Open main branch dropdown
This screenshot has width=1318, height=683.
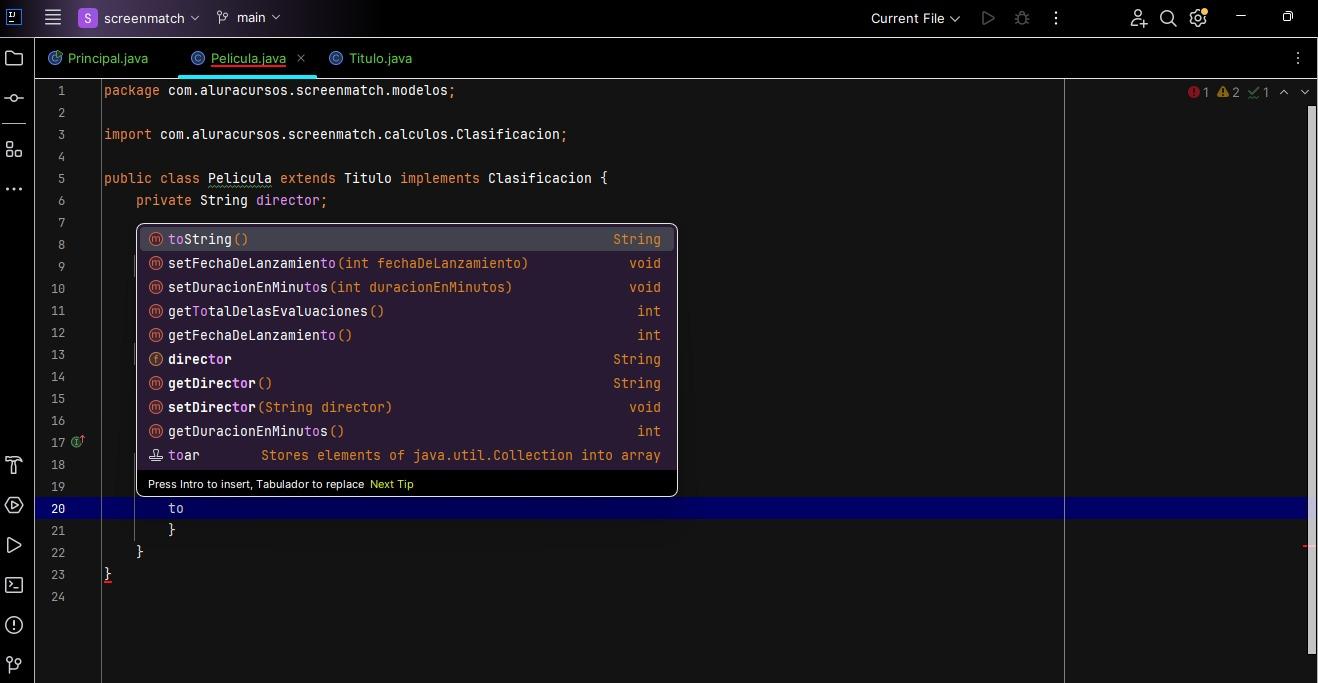[248, 18]
